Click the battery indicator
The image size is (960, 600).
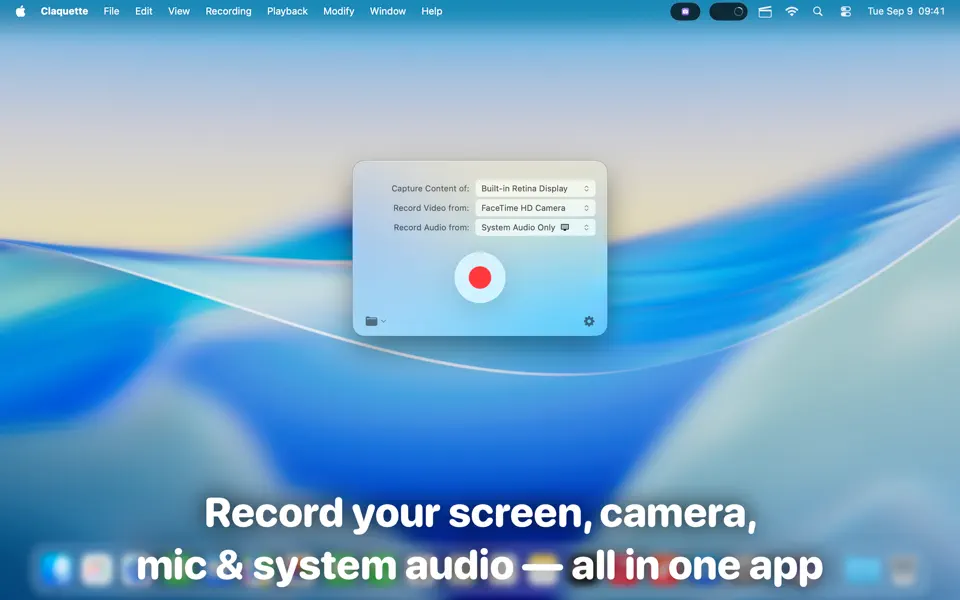(728, 11)
